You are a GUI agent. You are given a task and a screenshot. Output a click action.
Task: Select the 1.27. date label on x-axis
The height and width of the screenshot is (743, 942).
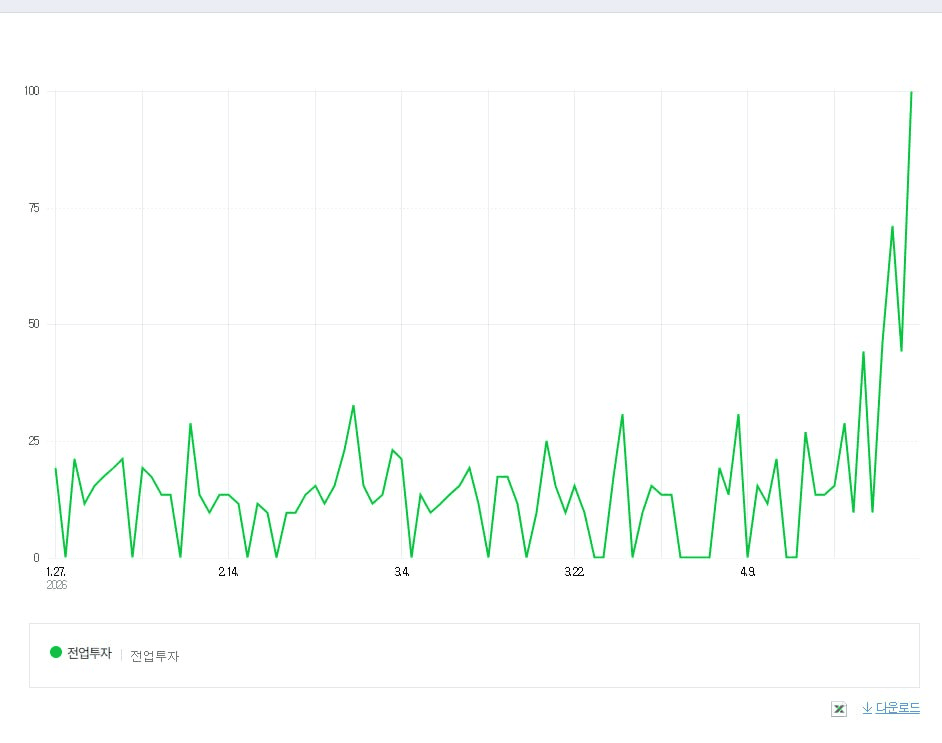coord(55,572)
